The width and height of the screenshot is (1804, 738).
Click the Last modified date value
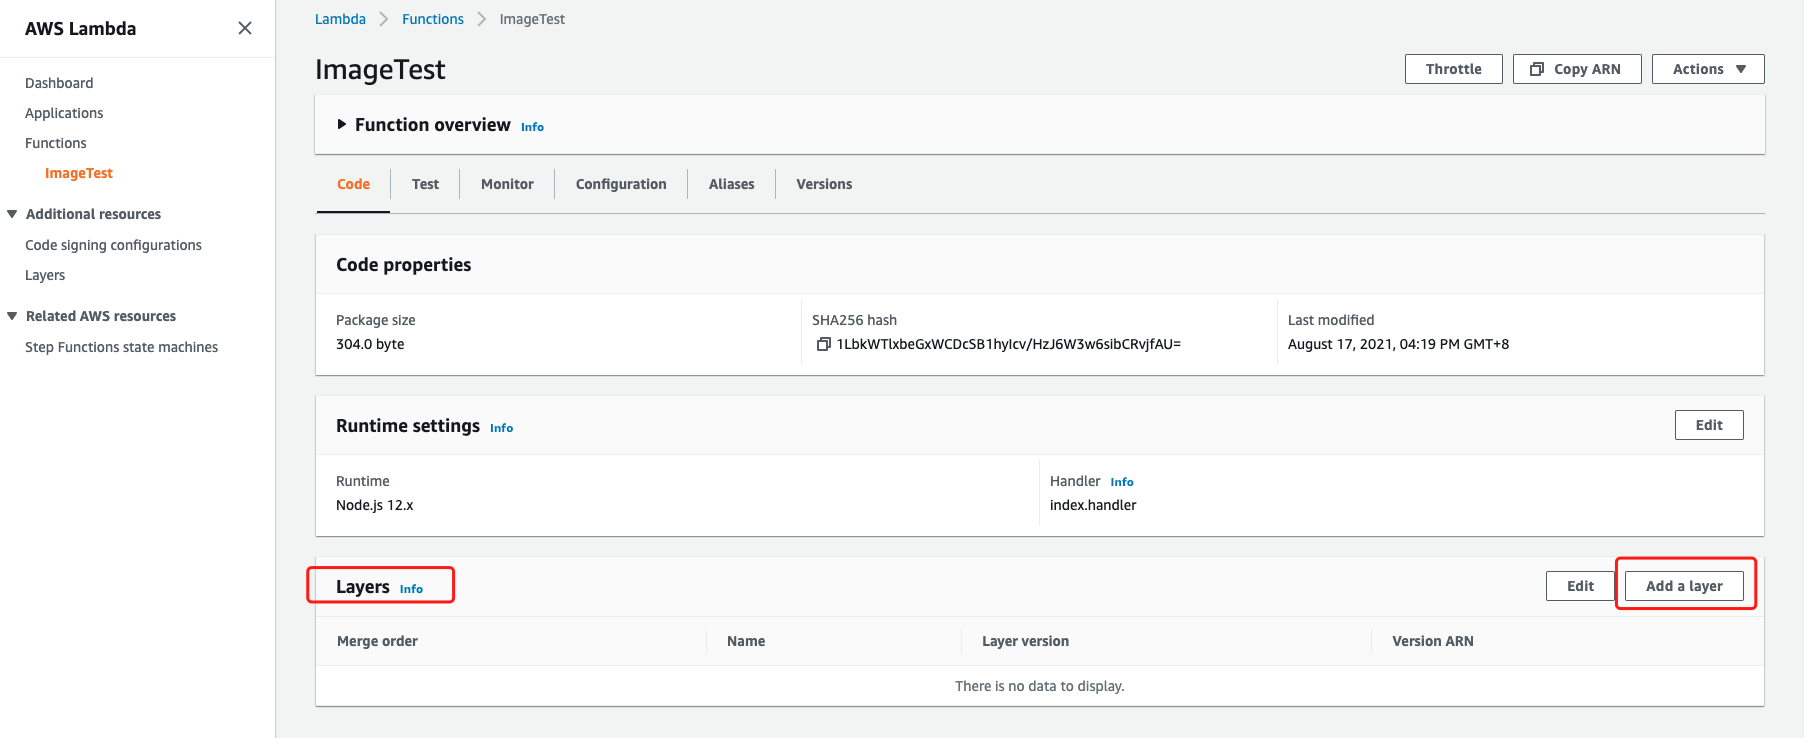coord(1398,344)
